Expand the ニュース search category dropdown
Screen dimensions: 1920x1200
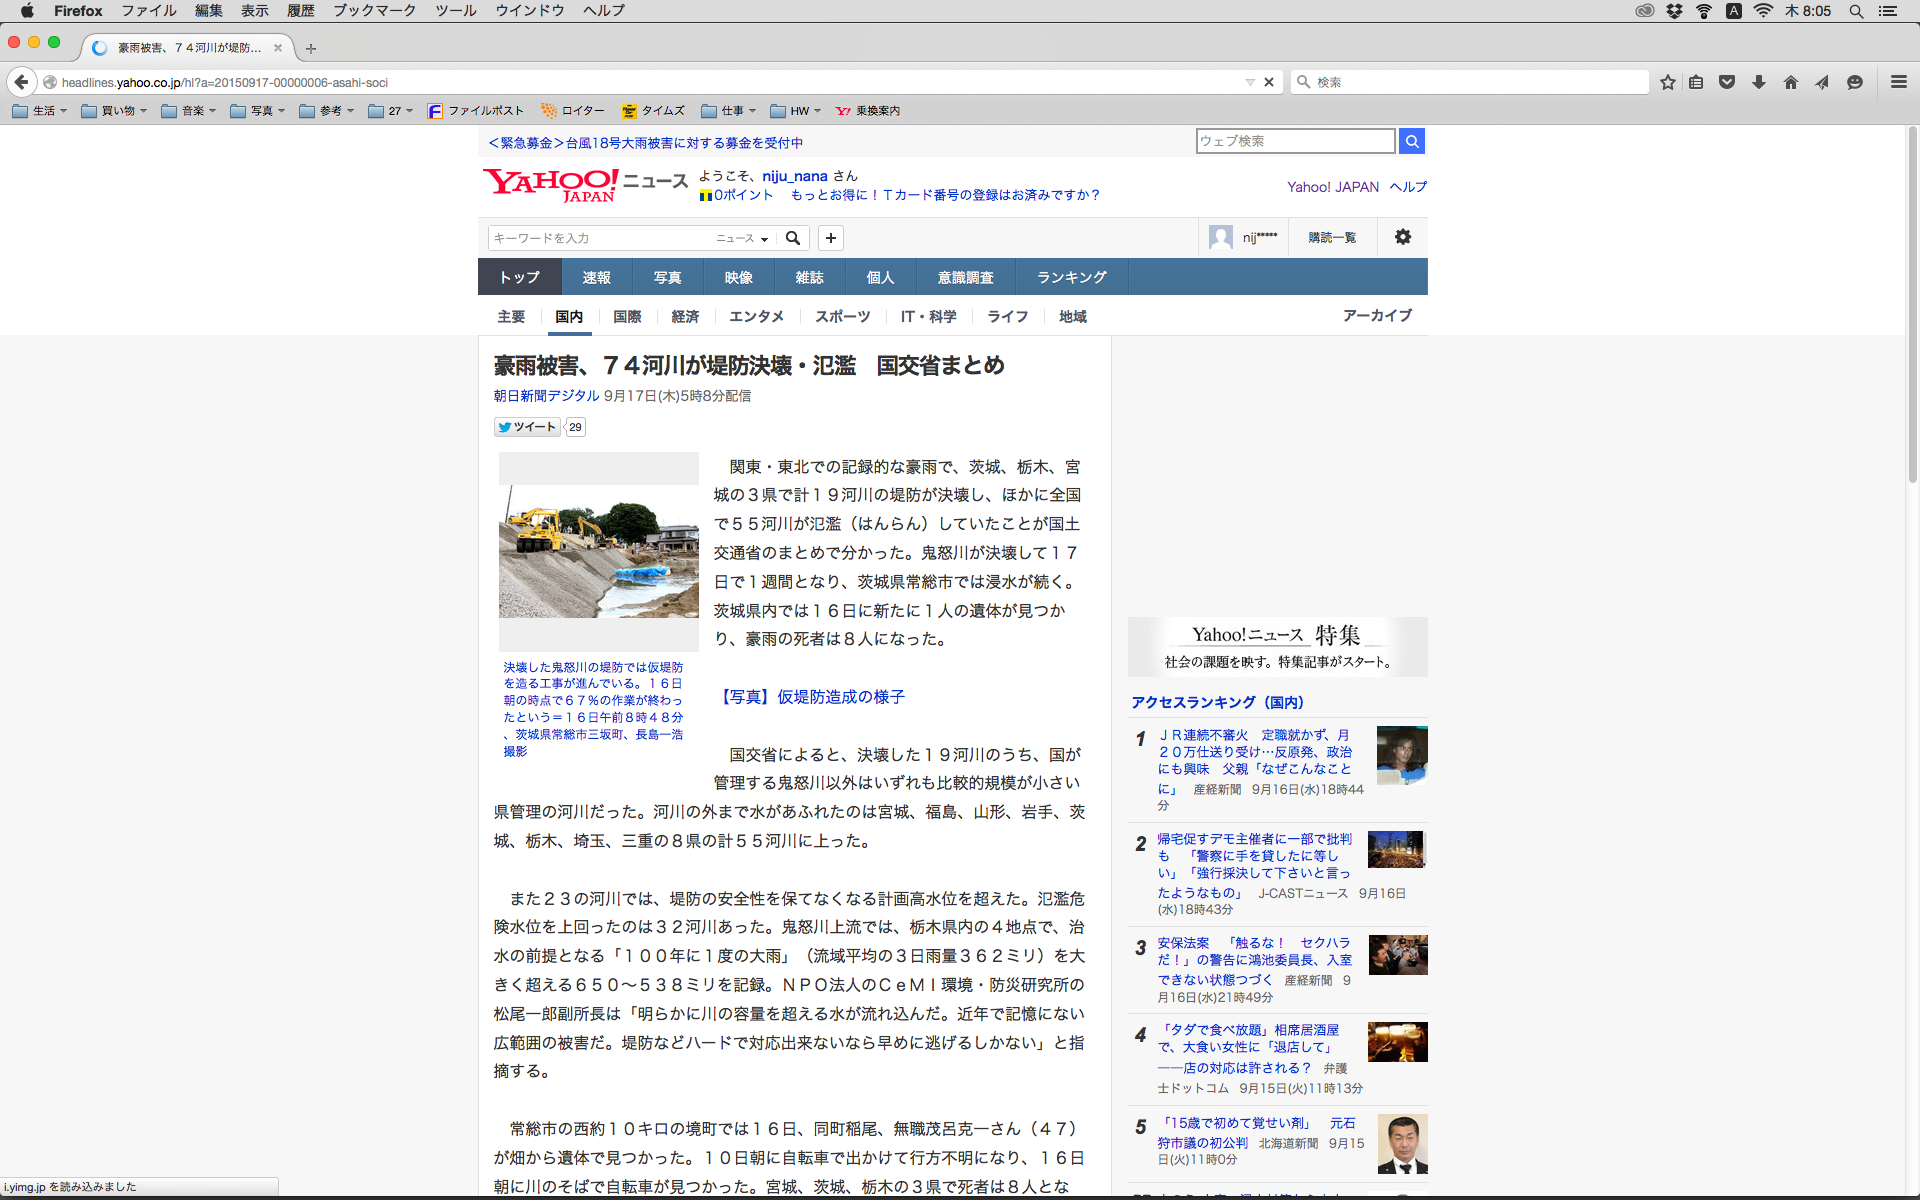[741, 238]
